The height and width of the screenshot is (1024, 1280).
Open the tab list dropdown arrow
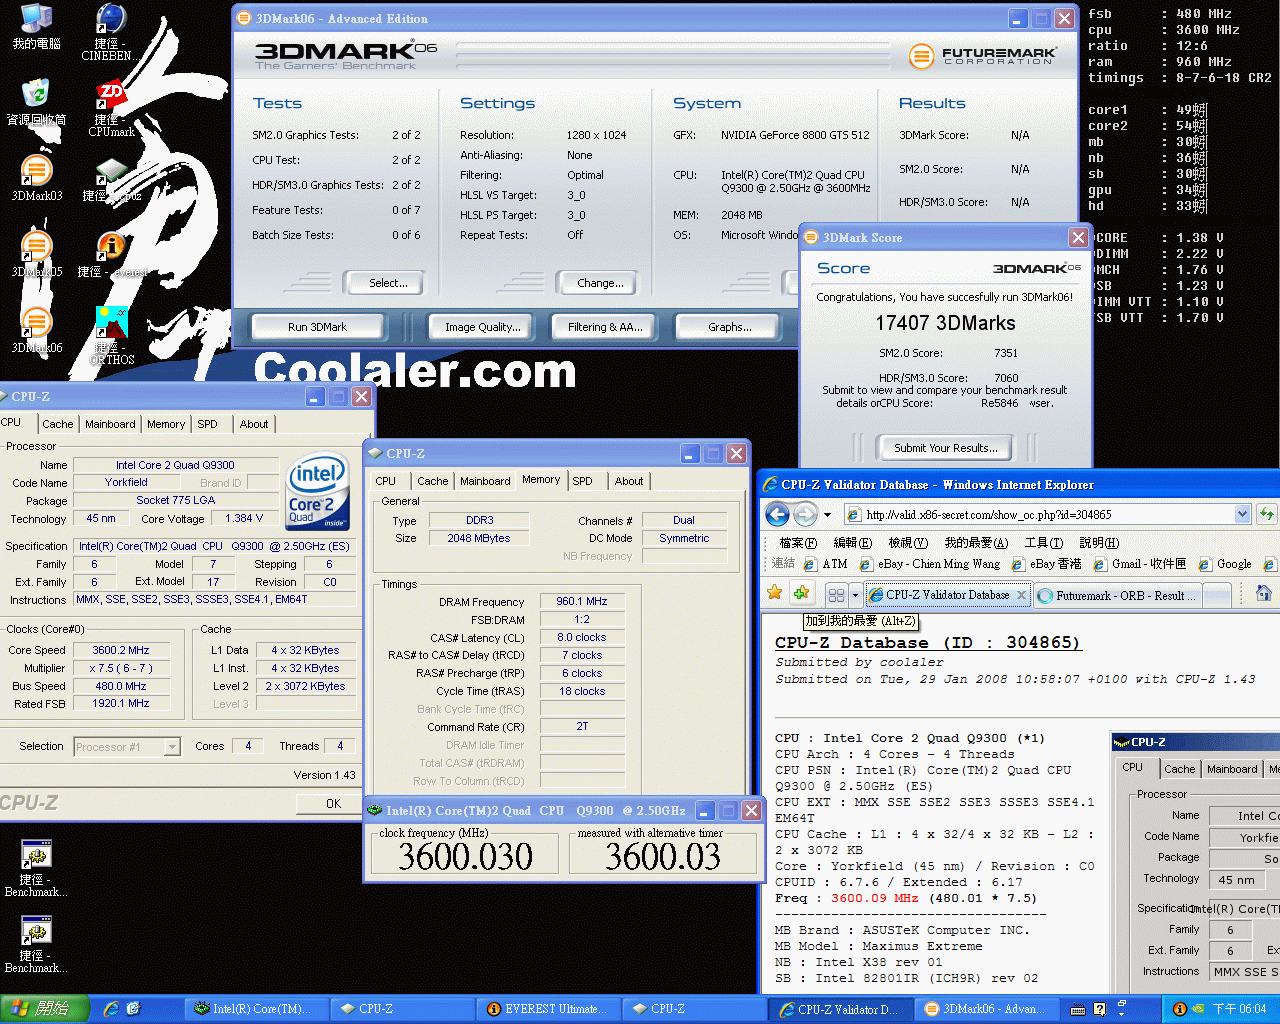tap(857, 595)
